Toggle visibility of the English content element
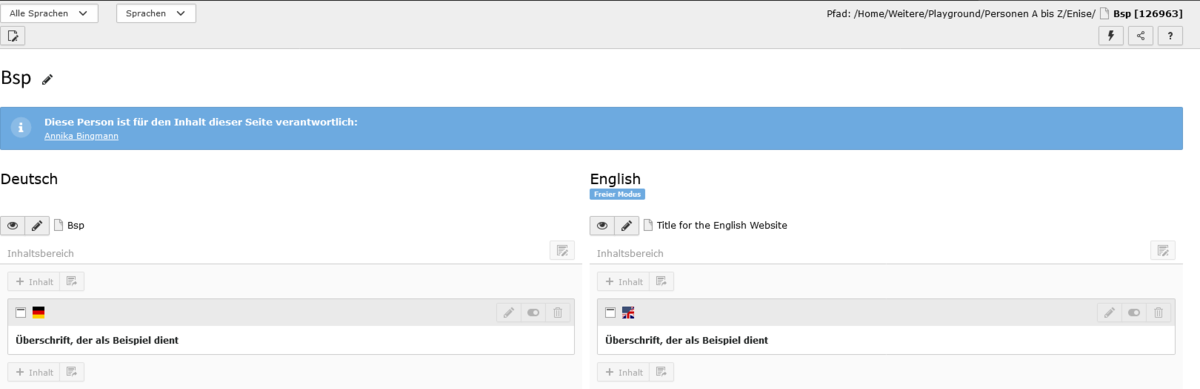 (1134, 313)
